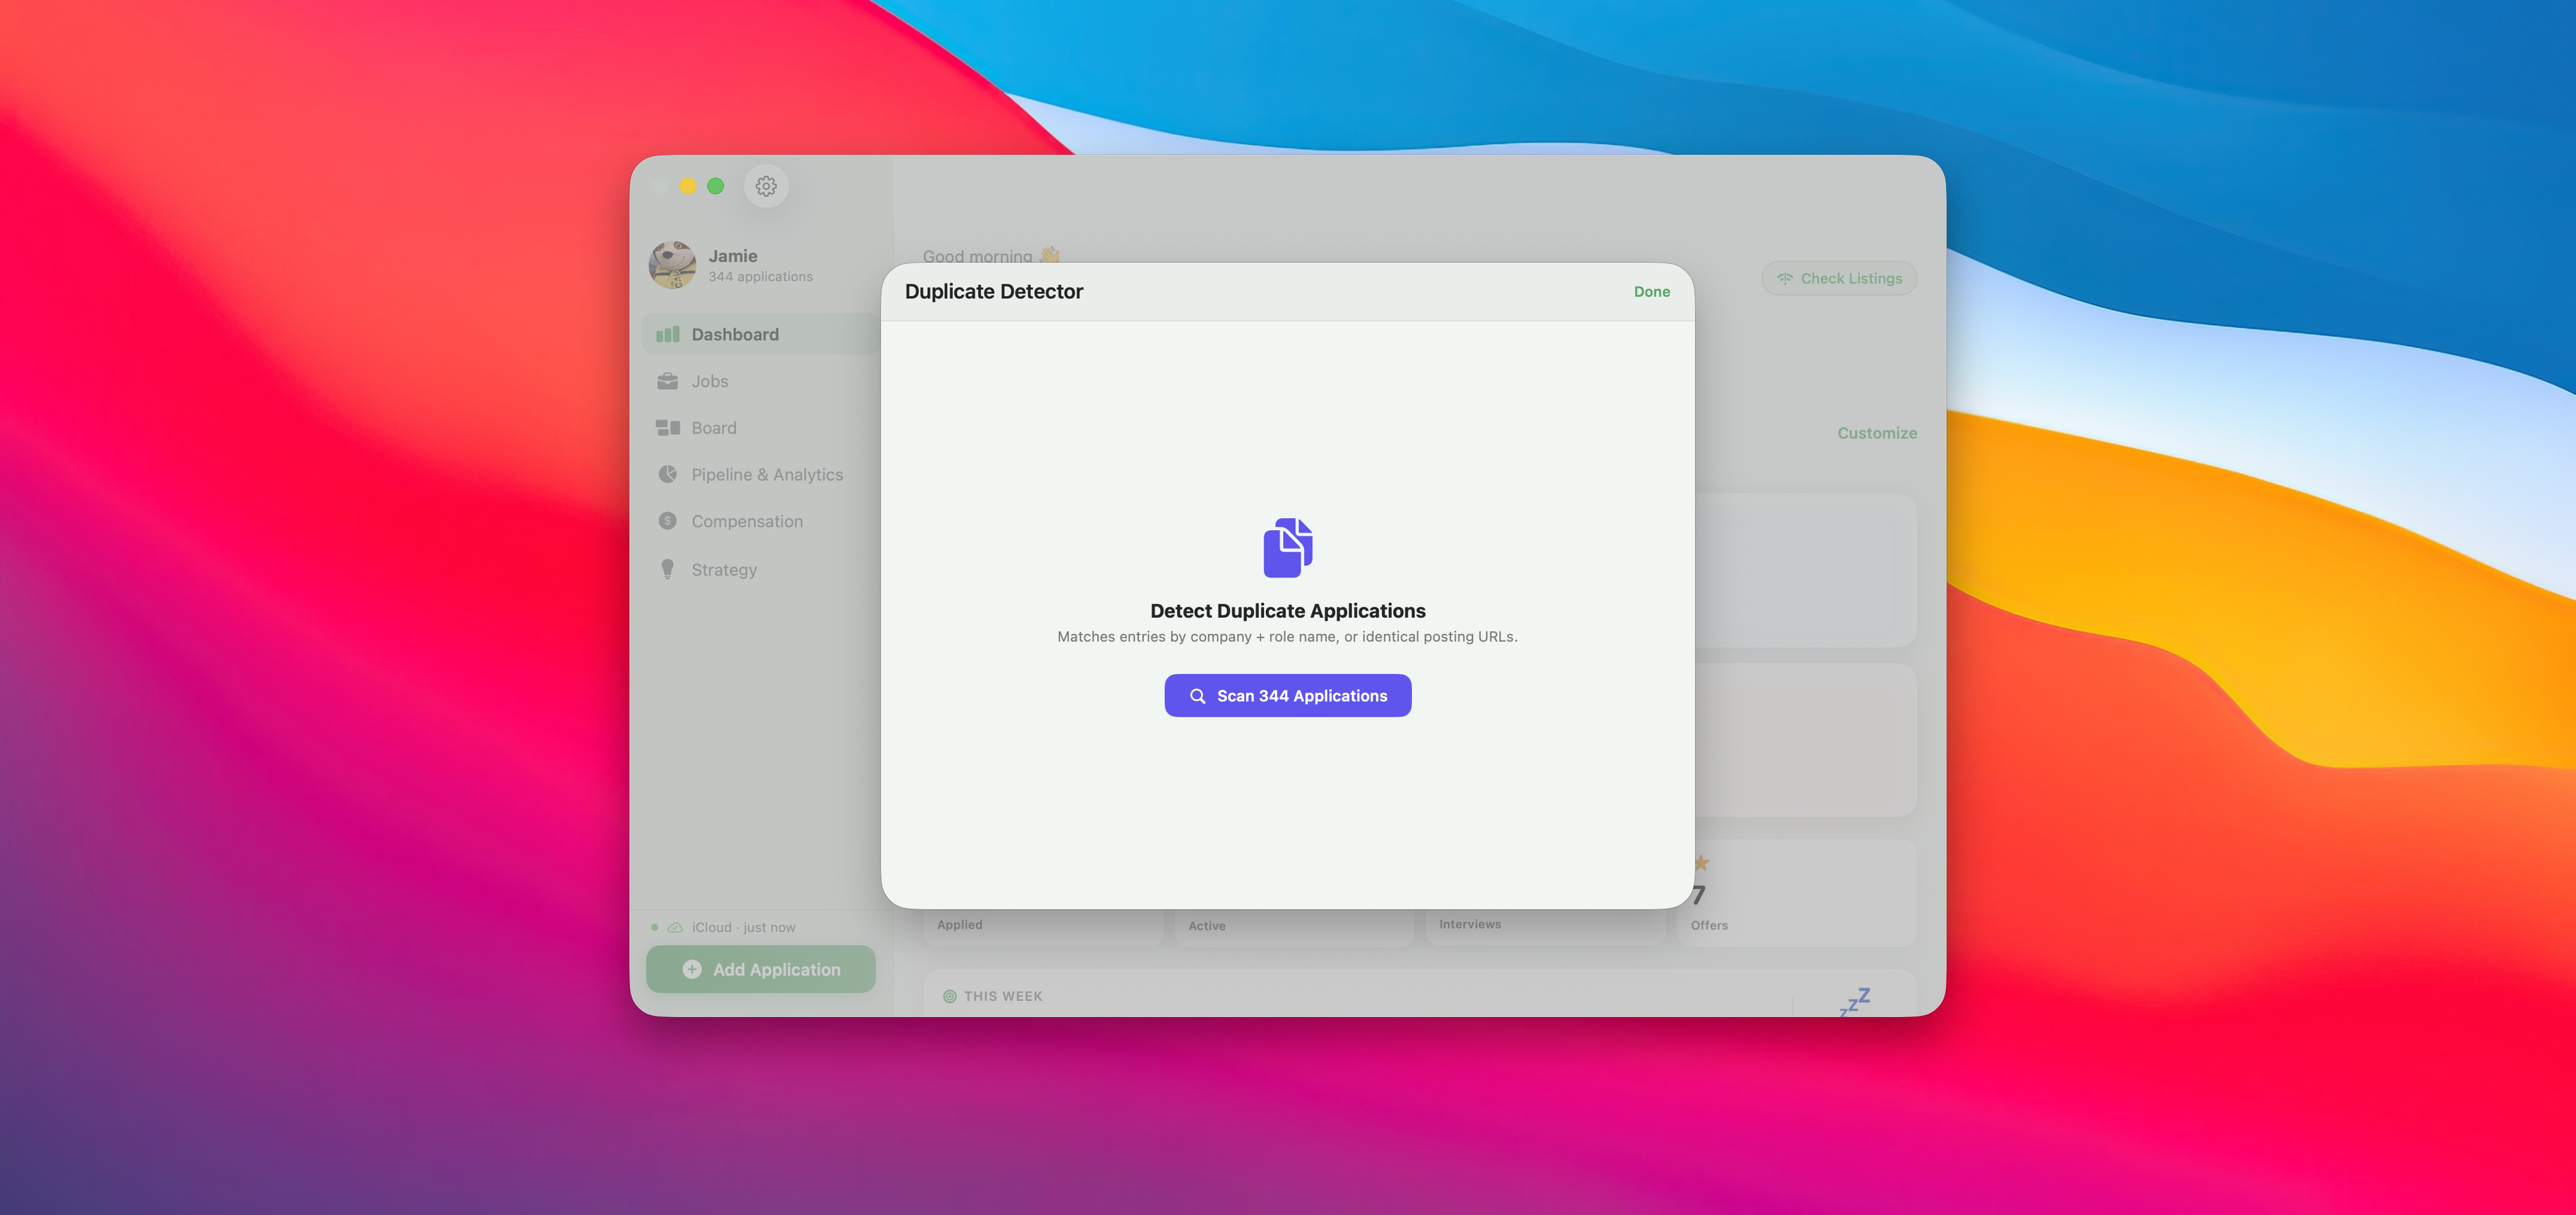
Task: Switch to the Board view
Action: 760,428
